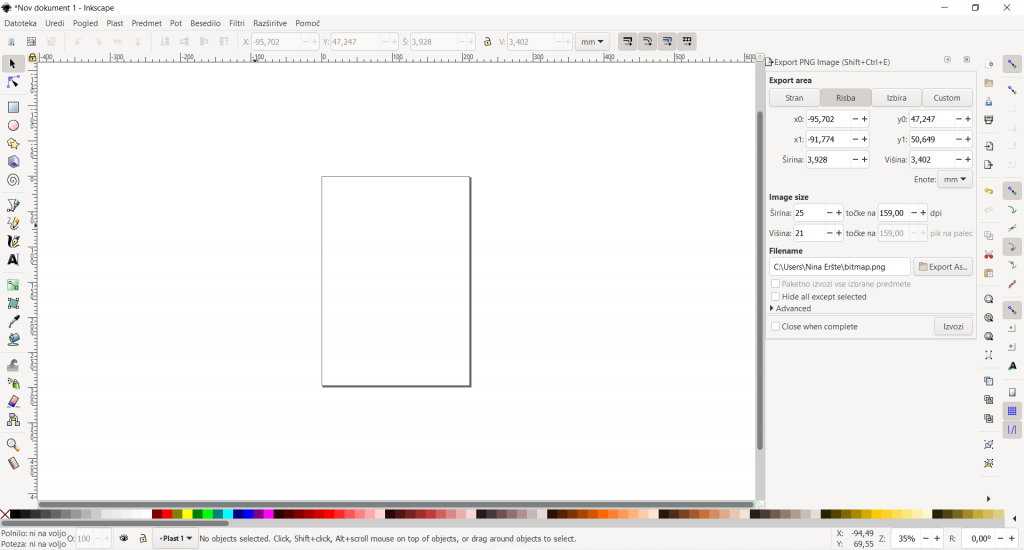Image resolution: width=1024 pixels, height=550 pixels.
Task: Open the Plast 1 layer dropdown
Action: click(x=176, y=538)
